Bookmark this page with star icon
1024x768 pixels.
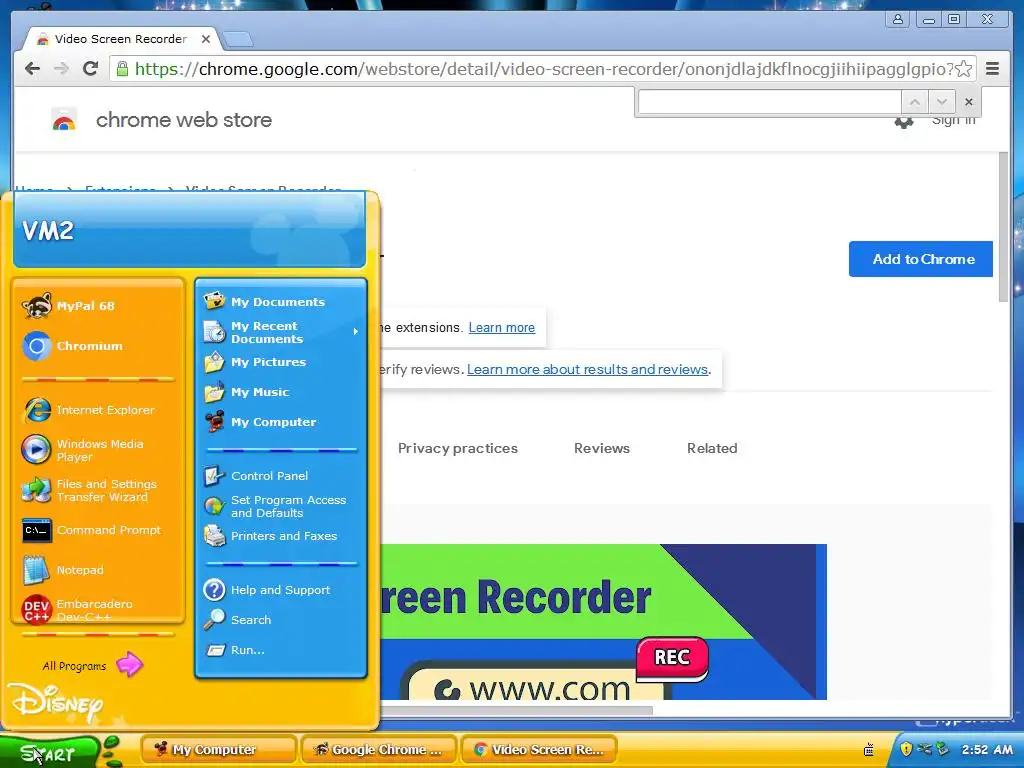click(963, 69)
